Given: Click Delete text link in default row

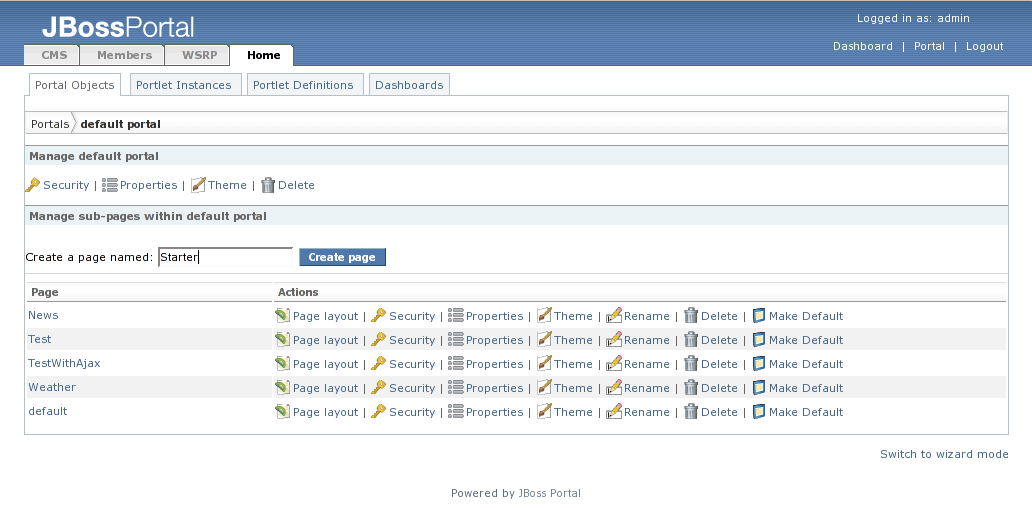Looking at the screenshot, I should point(719,412).
